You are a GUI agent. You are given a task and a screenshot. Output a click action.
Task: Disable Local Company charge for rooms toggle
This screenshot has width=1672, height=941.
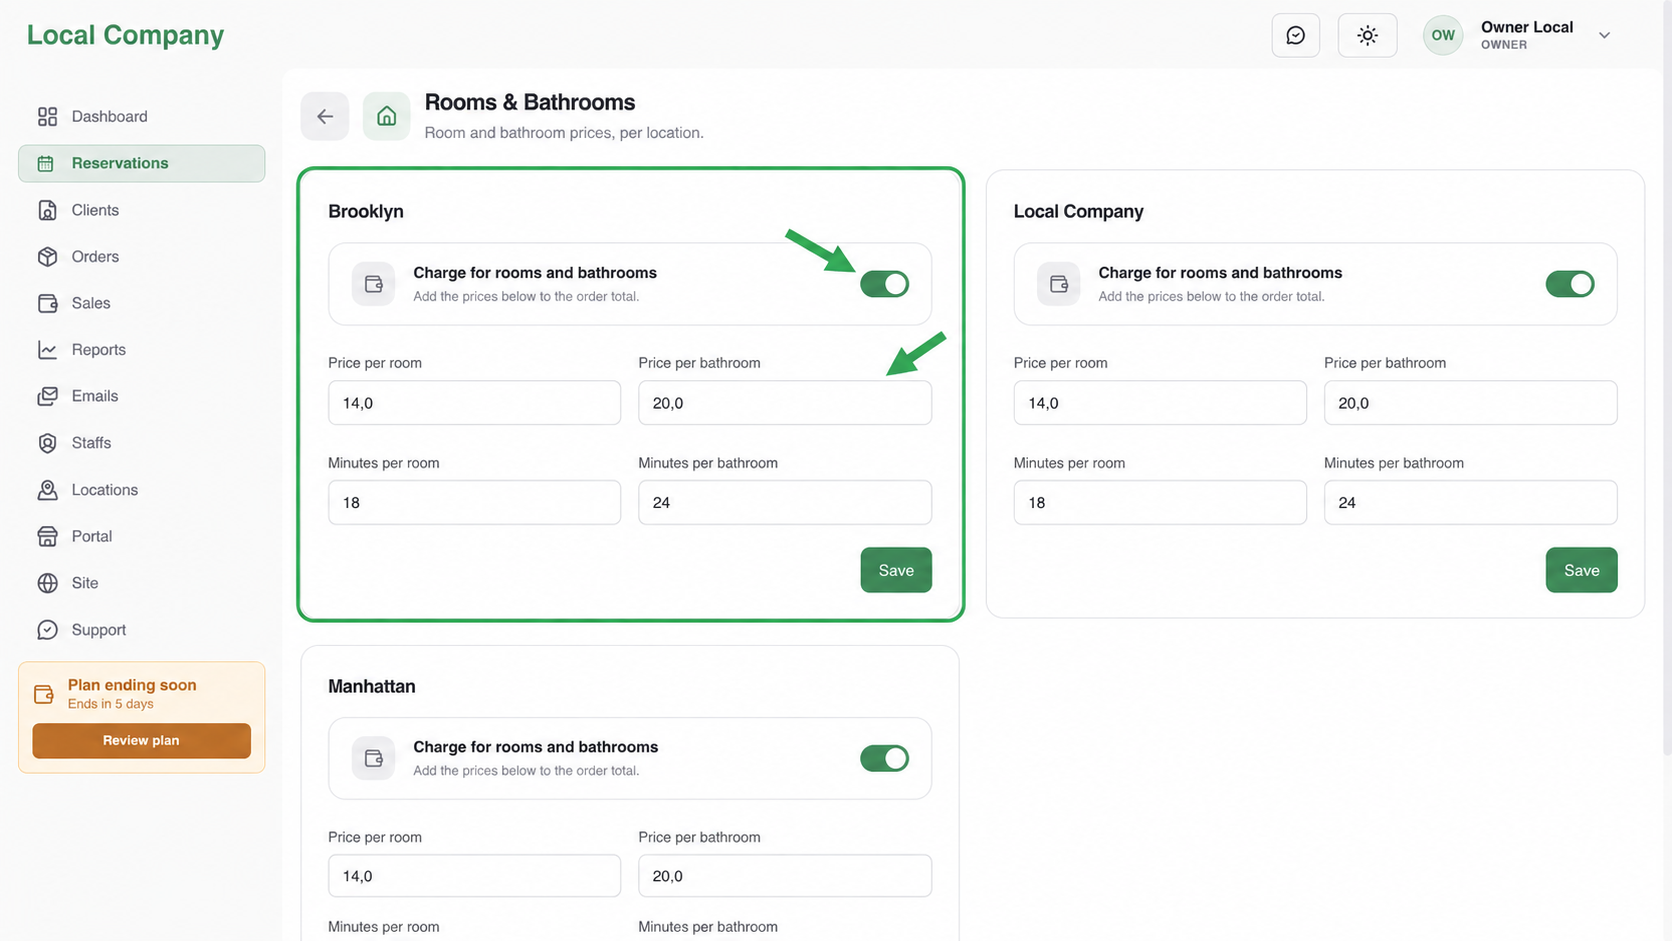[x=1570, y=284]
